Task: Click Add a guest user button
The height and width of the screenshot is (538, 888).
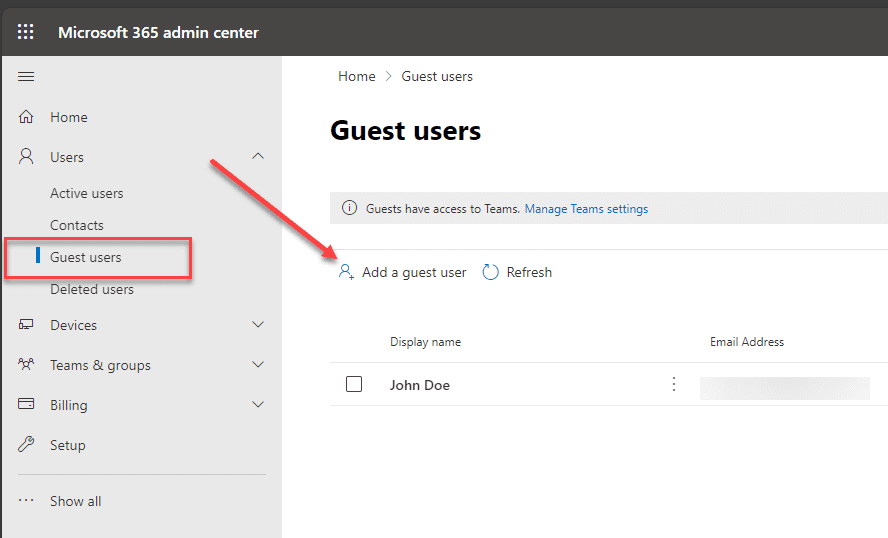Action: click(402, 272)
